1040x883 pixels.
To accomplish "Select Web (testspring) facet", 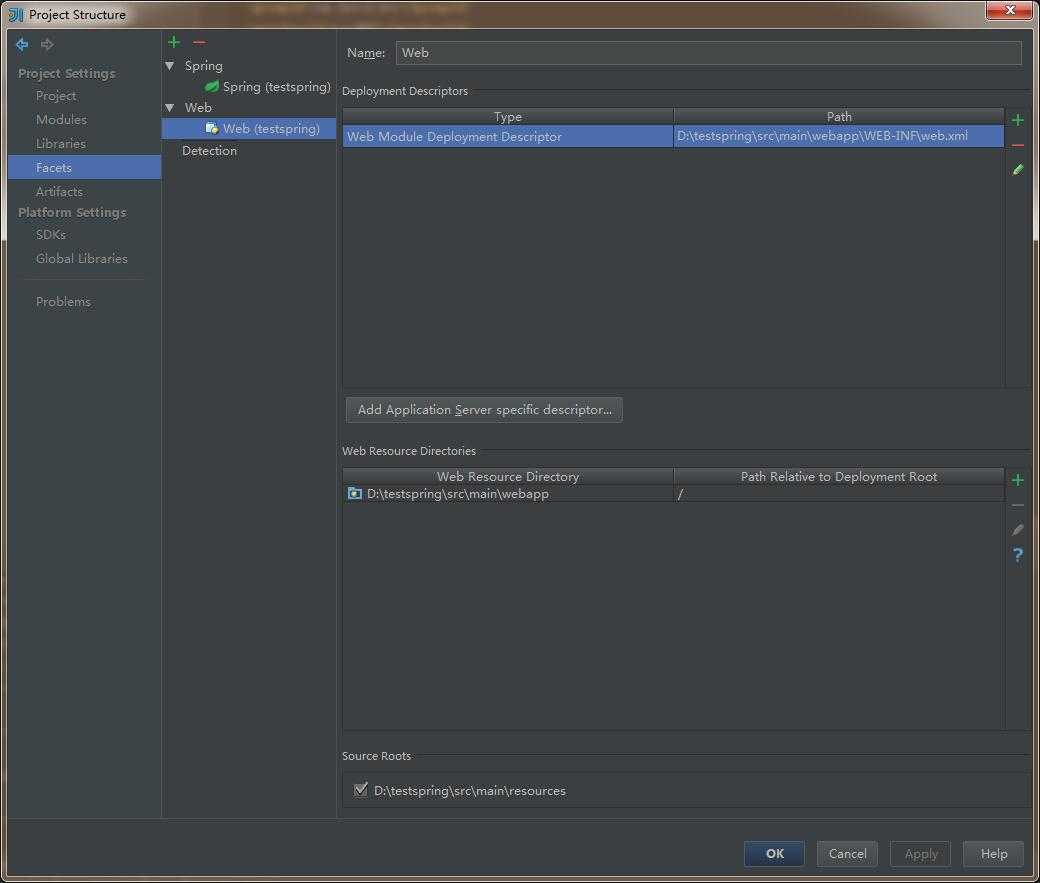I will pyautogui.click(x=249, y=128).
